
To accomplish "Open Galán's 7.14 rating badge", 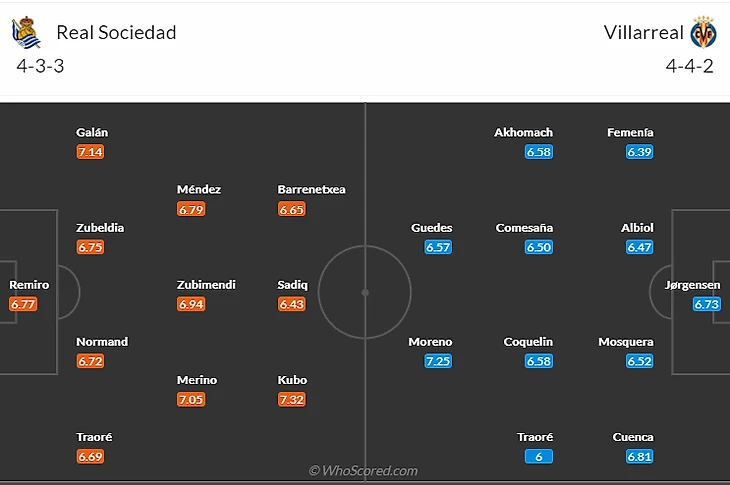I will click(90, 152).
